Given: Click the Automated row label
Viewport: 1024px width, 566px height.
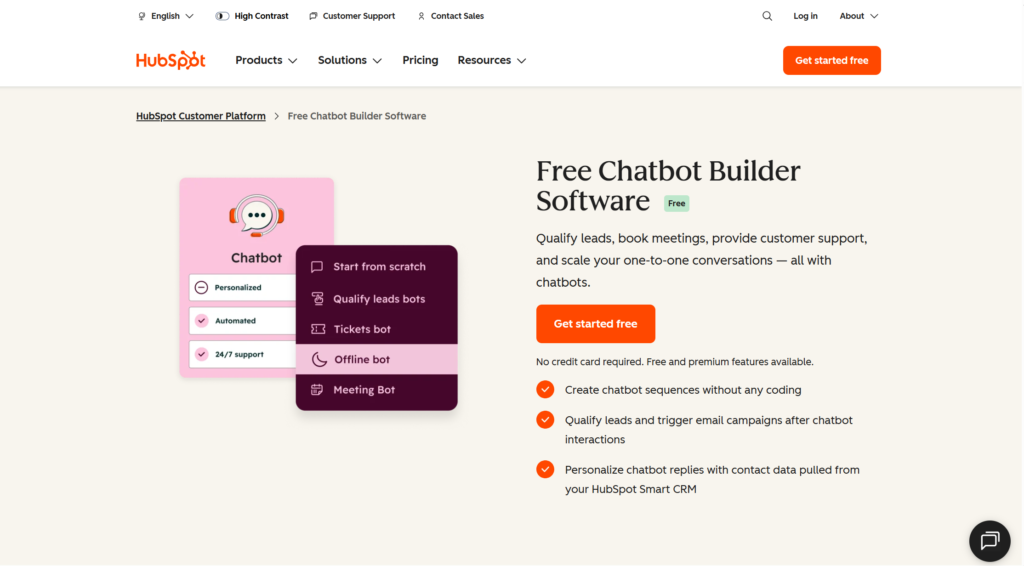Looking at the screenshot, I should pos(235,321).
